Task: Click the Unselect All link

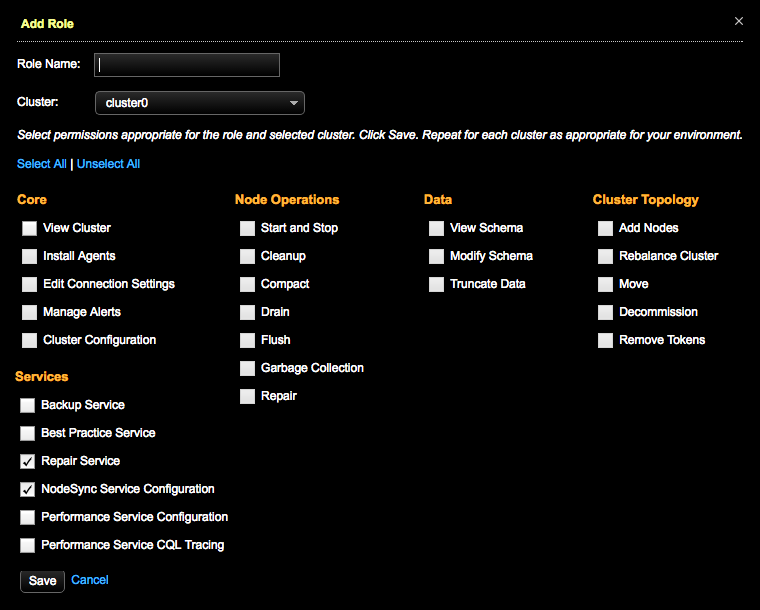Action: click(108, 164)
